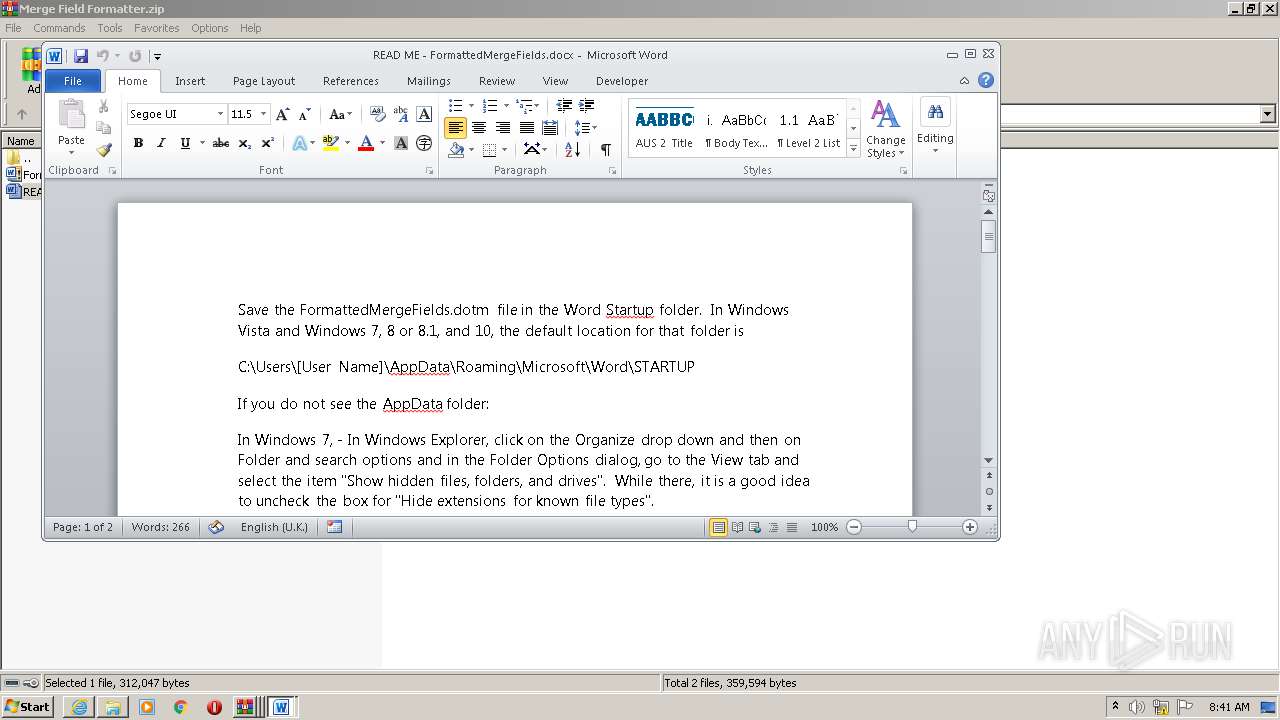The width and height of the screenshot is (1280, 720).
Task: Open the File tab
Action: click(73, 81)
